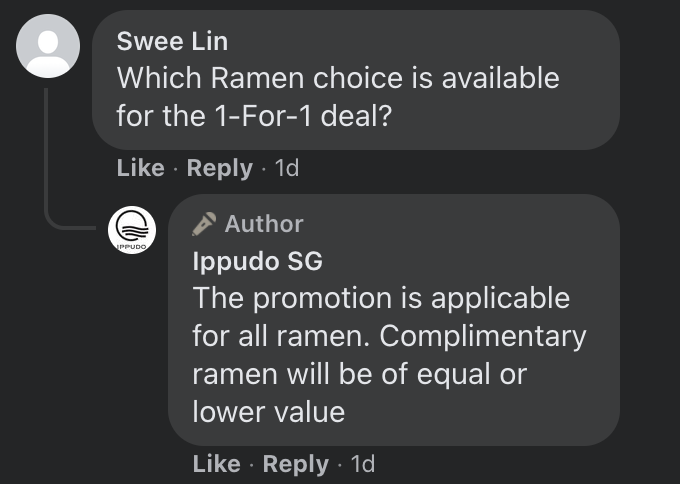Click the 'ramen will be of equal or' line
The height and width of the screenshot is (484, 680).
point(359,374)
